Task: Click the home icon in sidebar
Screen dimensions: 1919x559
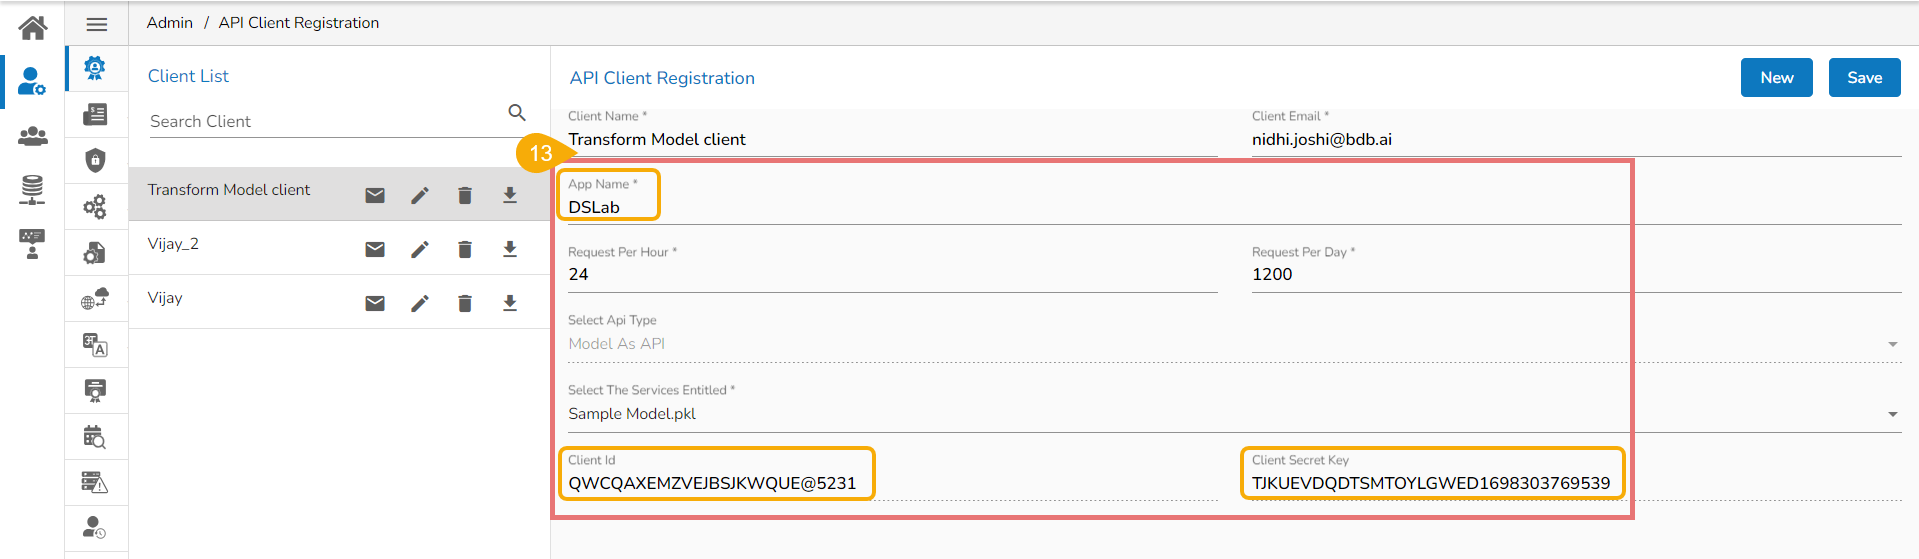Action: click(32, 27)
